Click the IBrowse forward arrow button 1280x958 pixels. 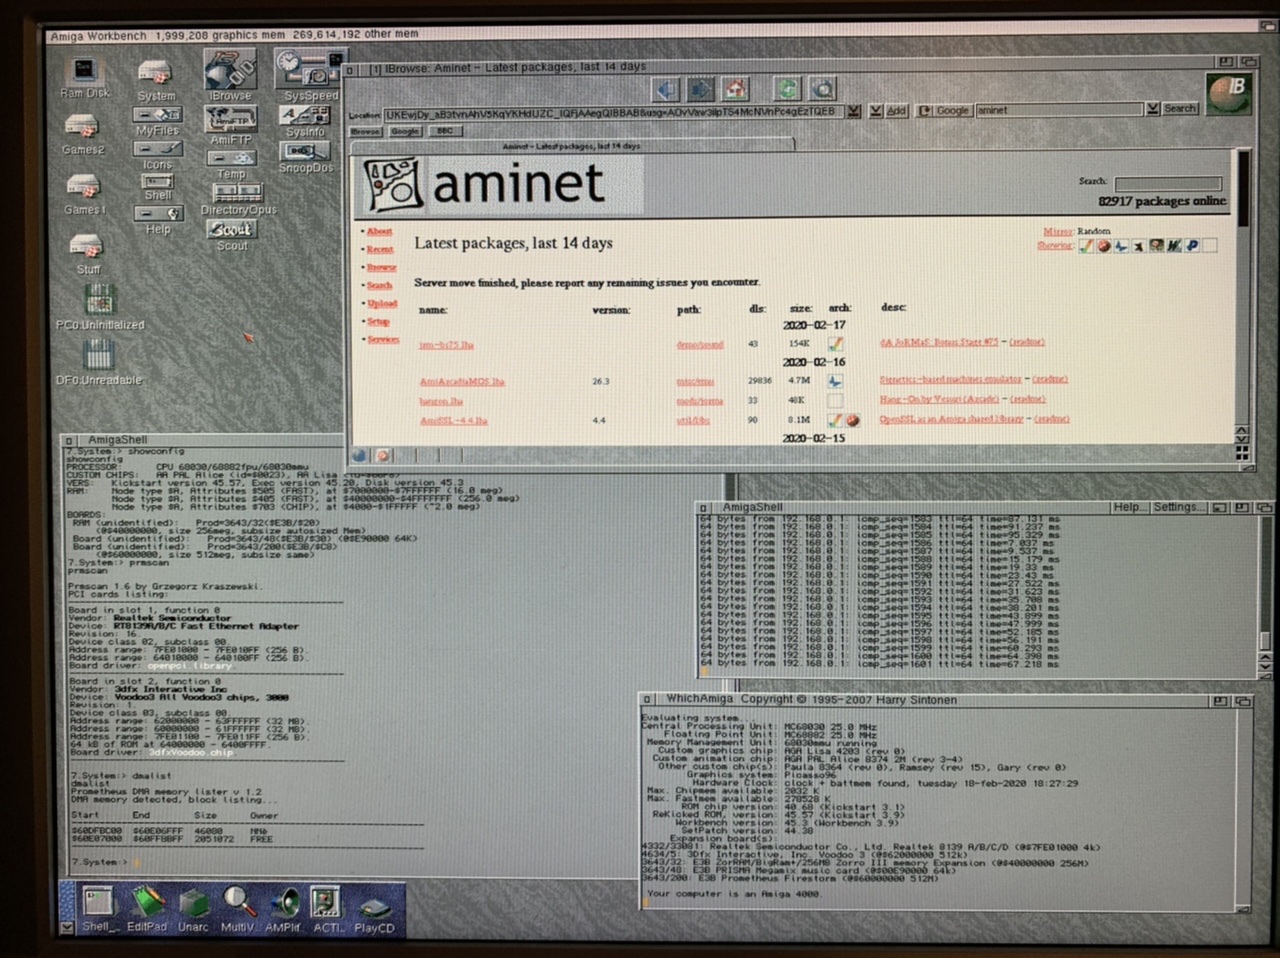point(701,89)
